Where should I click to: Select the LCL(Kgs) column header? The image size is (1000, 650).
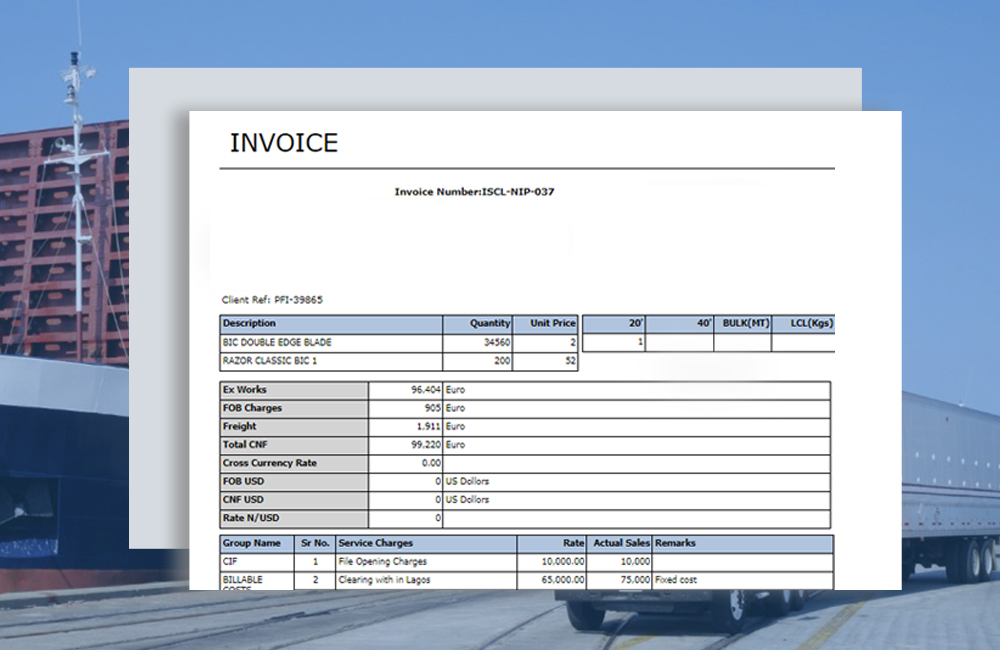tap(804, 323)
